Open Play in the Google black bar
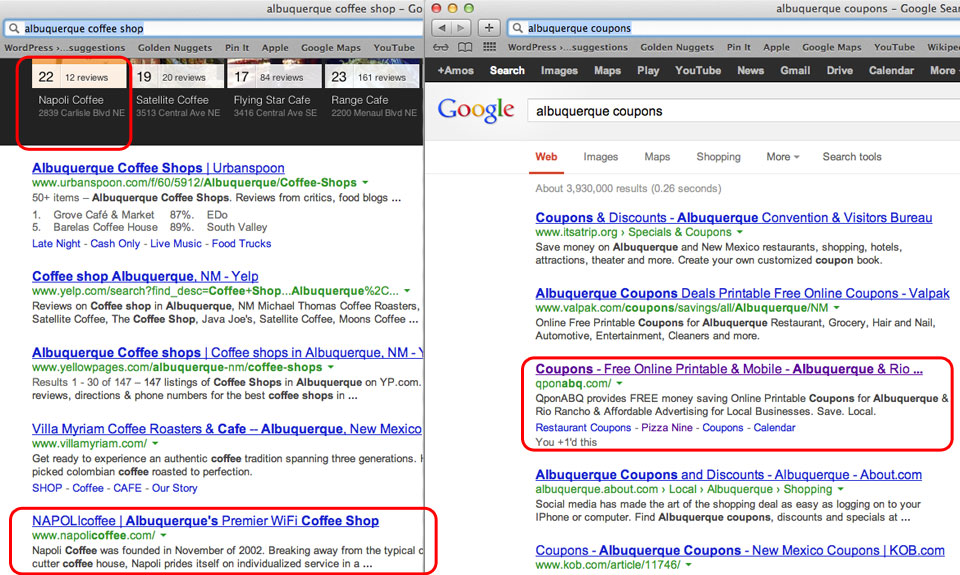This screenshot has width=960, height=575. [x=648, y=70]
